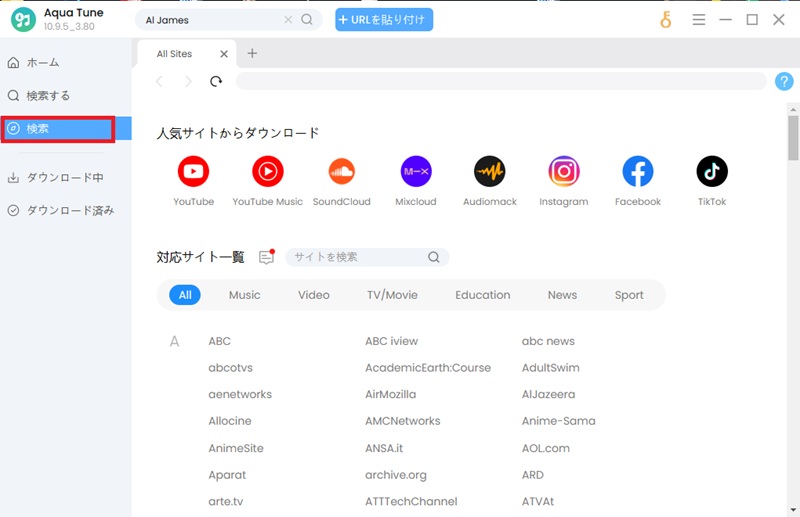Viewport: 800px width, 517px height.
Task: Select the Education category filter
Action: point(483,295)
